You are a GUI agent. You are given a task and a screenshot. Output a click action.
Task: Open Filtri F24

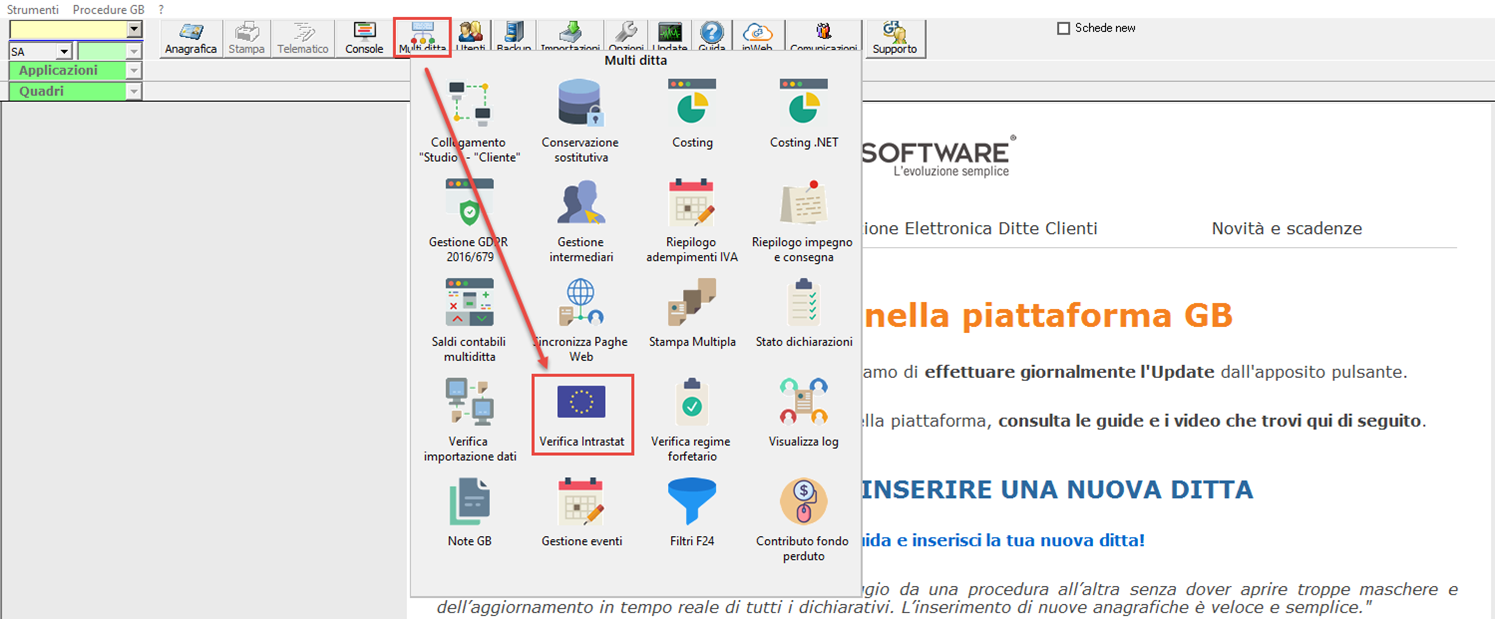(692, 513)
